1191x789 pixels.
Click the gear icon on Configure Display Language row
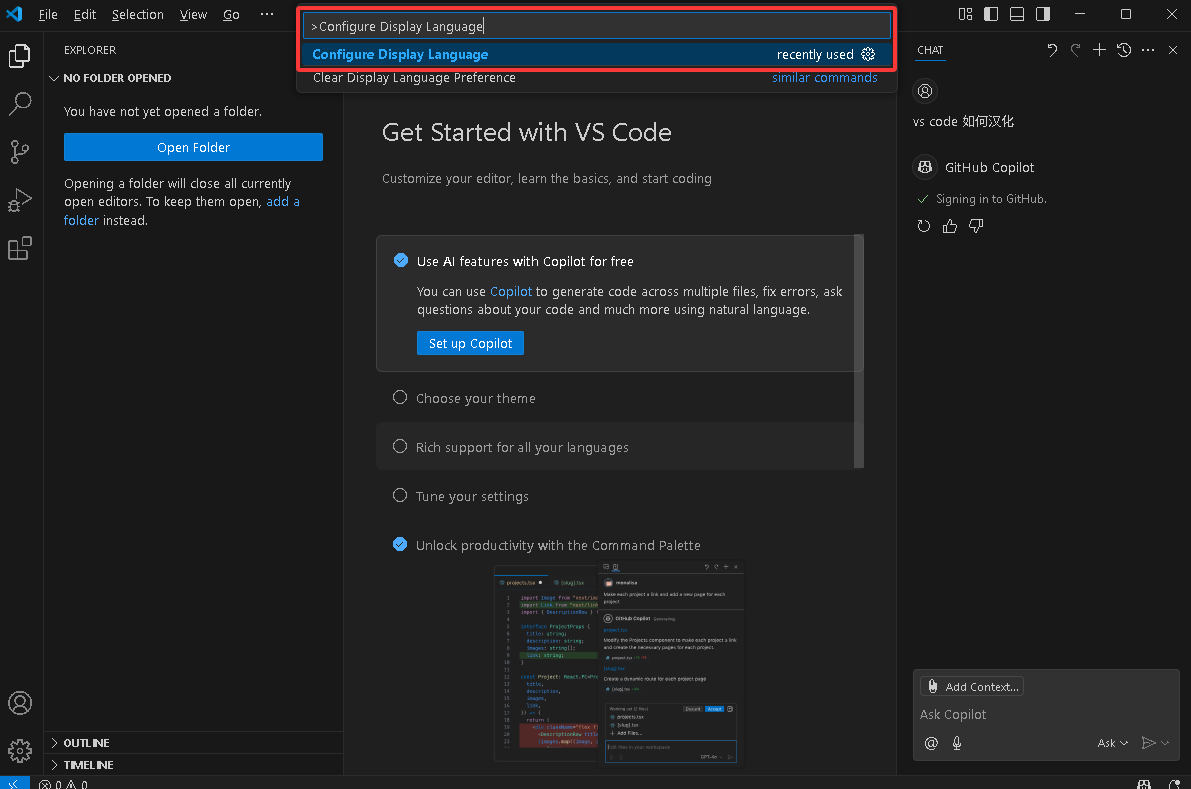(868, 54)
